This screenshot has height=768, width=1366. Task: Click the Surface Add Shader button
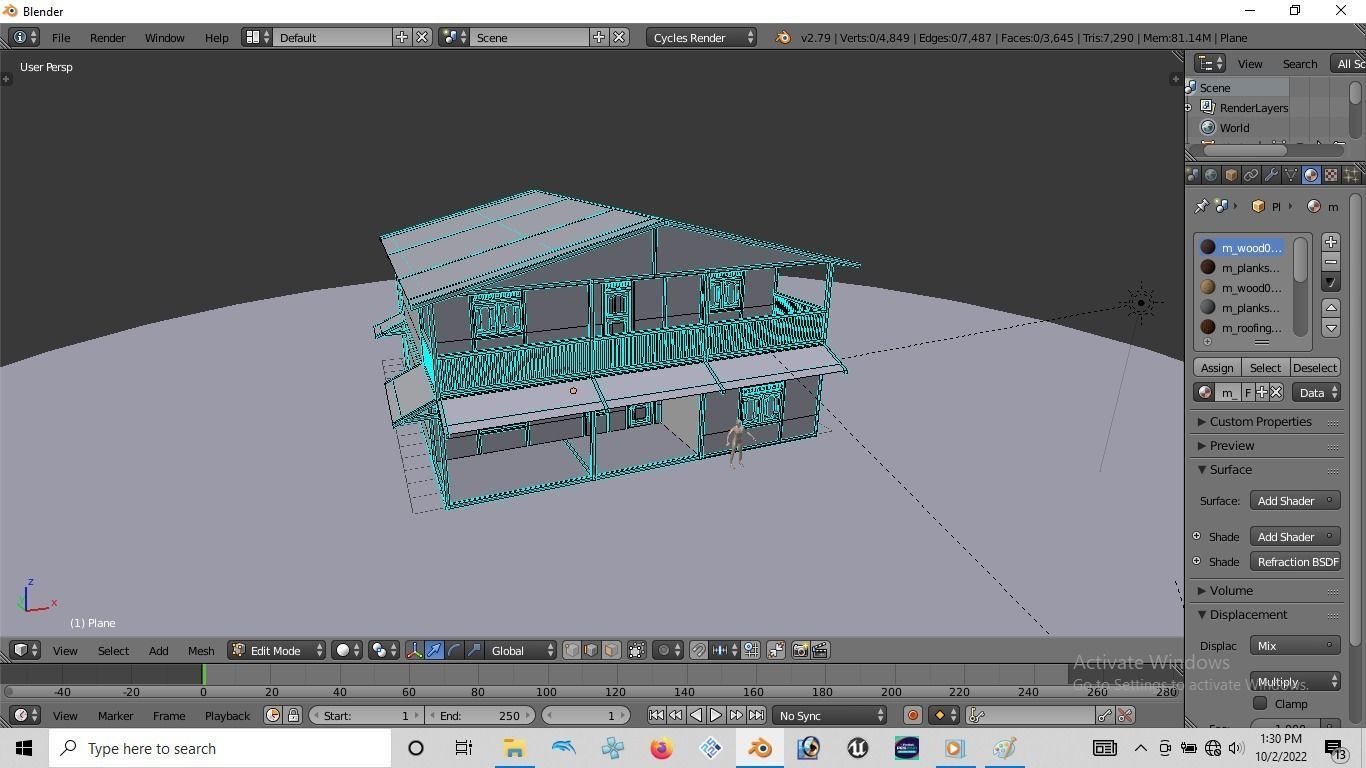click(x=1295, y=501)
